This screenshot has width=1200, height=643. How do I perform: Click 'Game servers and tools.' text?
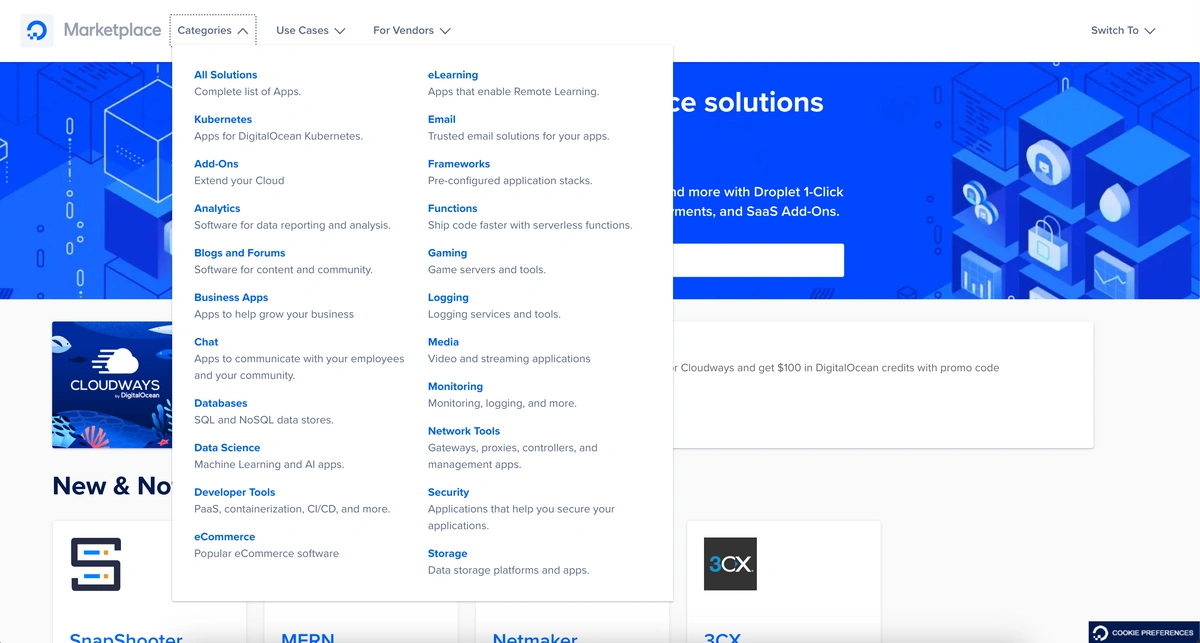(487, 270)
